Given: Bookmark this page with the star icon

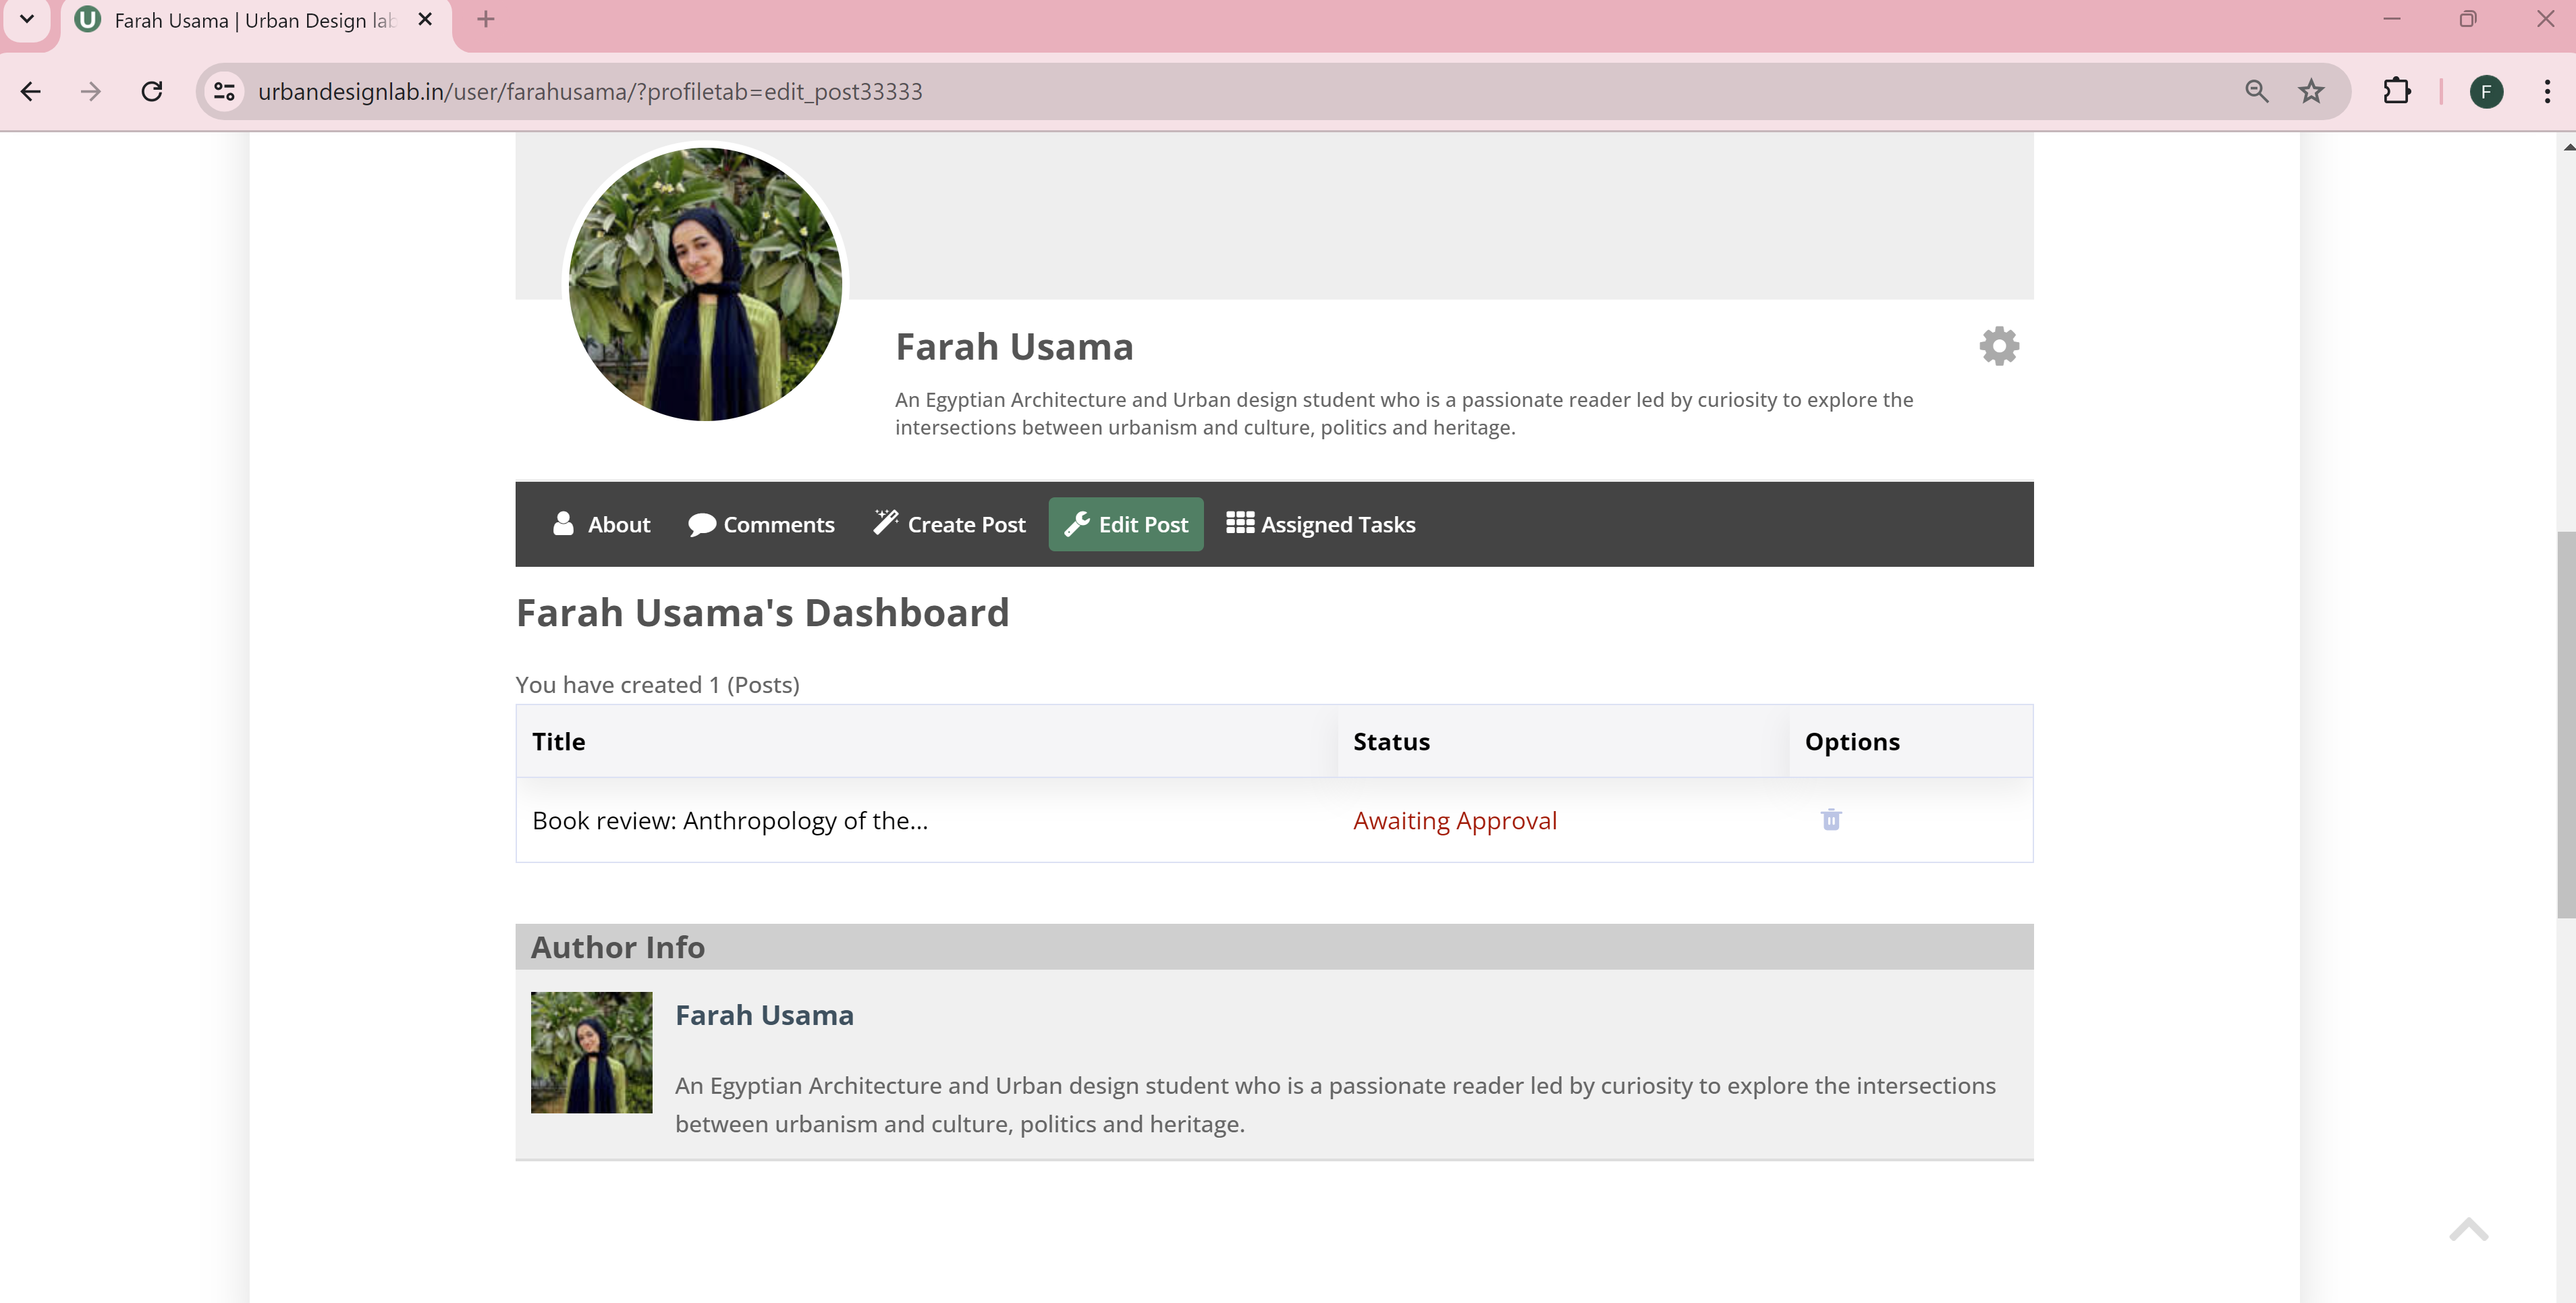Looking at the screenshot, I should (x=2311, y=92).
